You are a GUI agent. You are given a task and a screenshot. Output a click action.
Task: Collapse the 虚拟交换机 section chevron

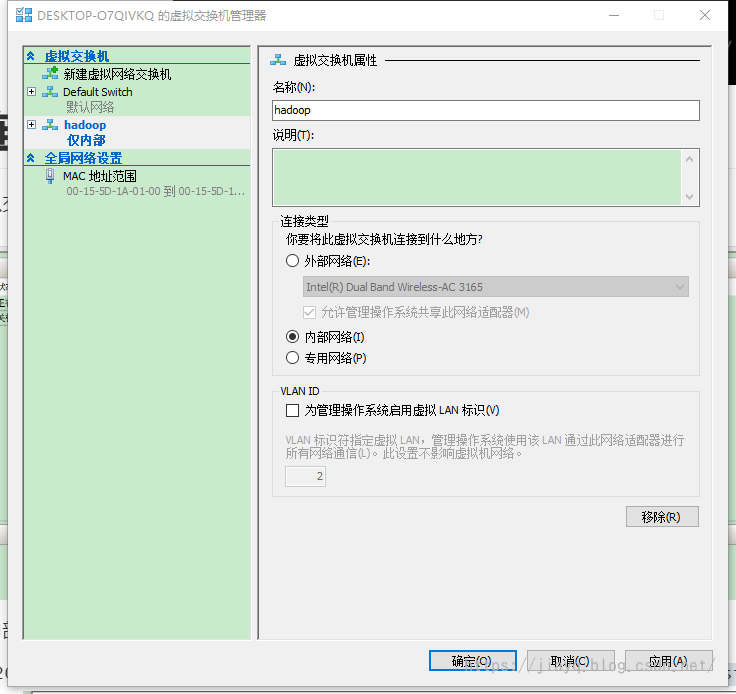(31, 57)
